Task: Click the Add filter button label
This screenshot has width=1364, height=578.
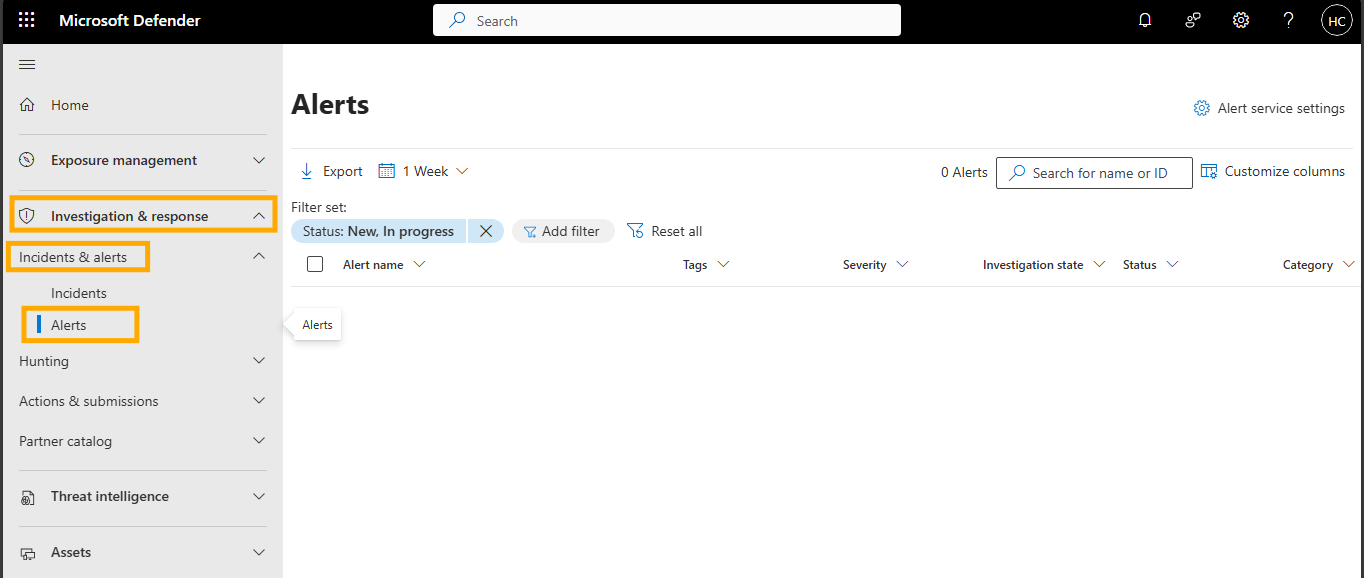Action: (571, 231)
